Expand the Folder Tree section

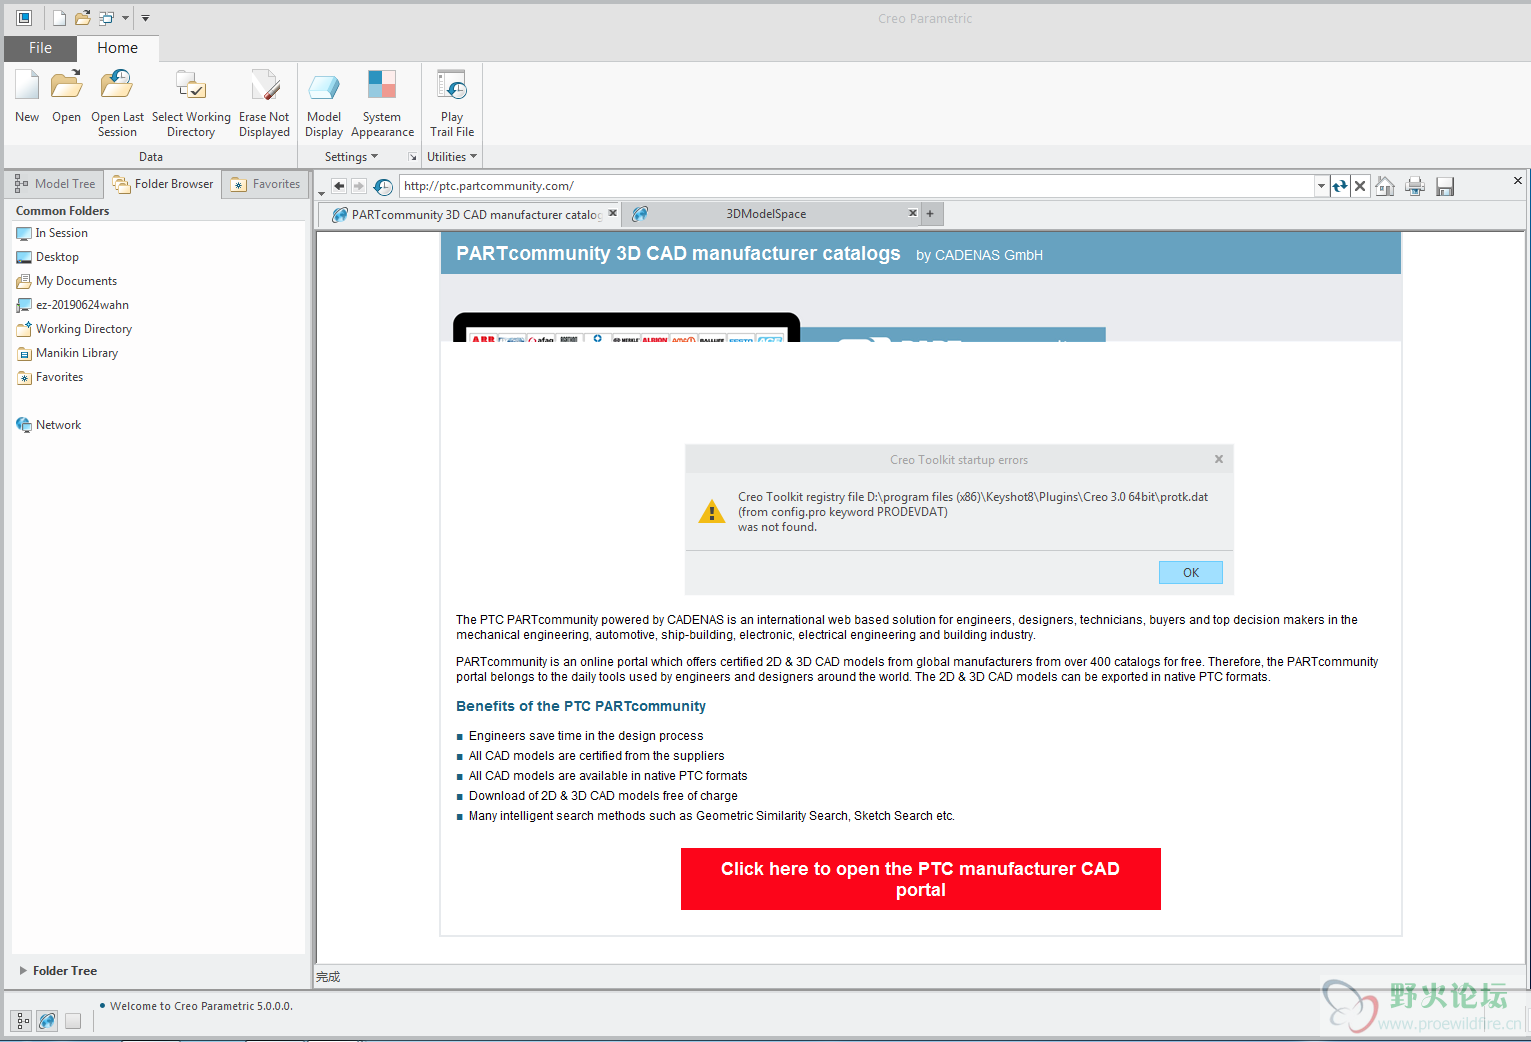[58, 971]
